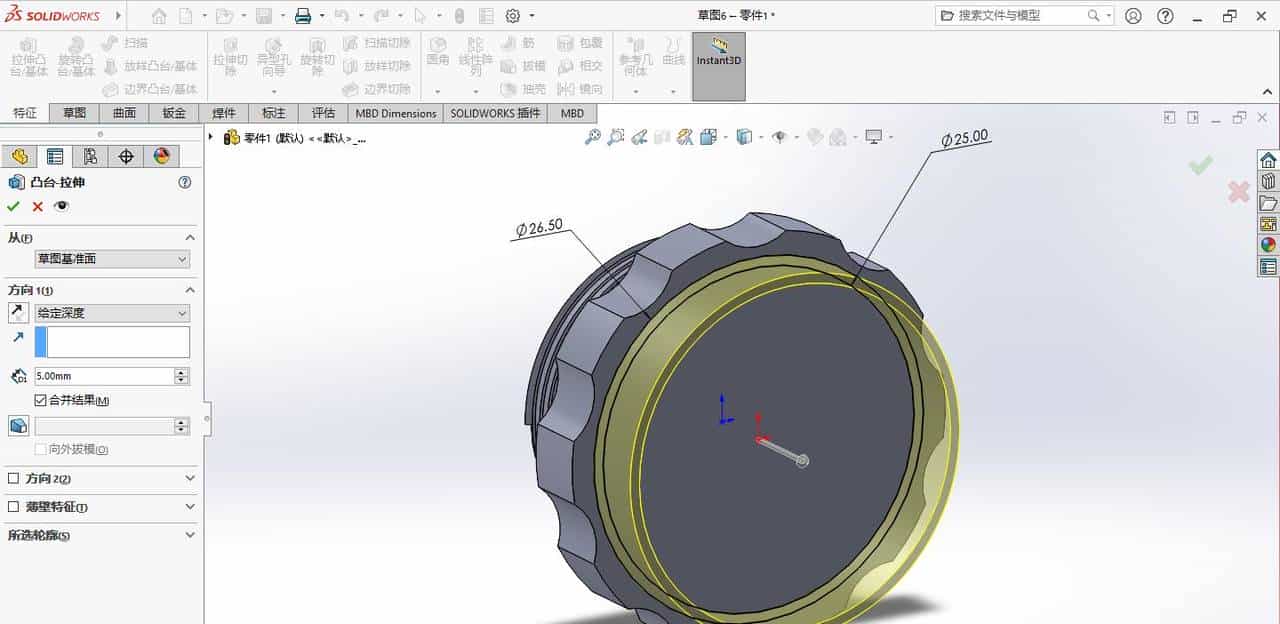Switch to the 草图 ribbon tab

(73, 113)
